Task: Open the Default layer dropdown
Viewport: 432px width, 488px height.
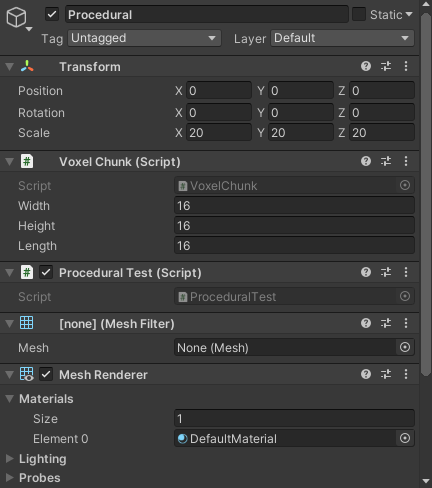Action: pyautogui.click(x=342, y=38)
